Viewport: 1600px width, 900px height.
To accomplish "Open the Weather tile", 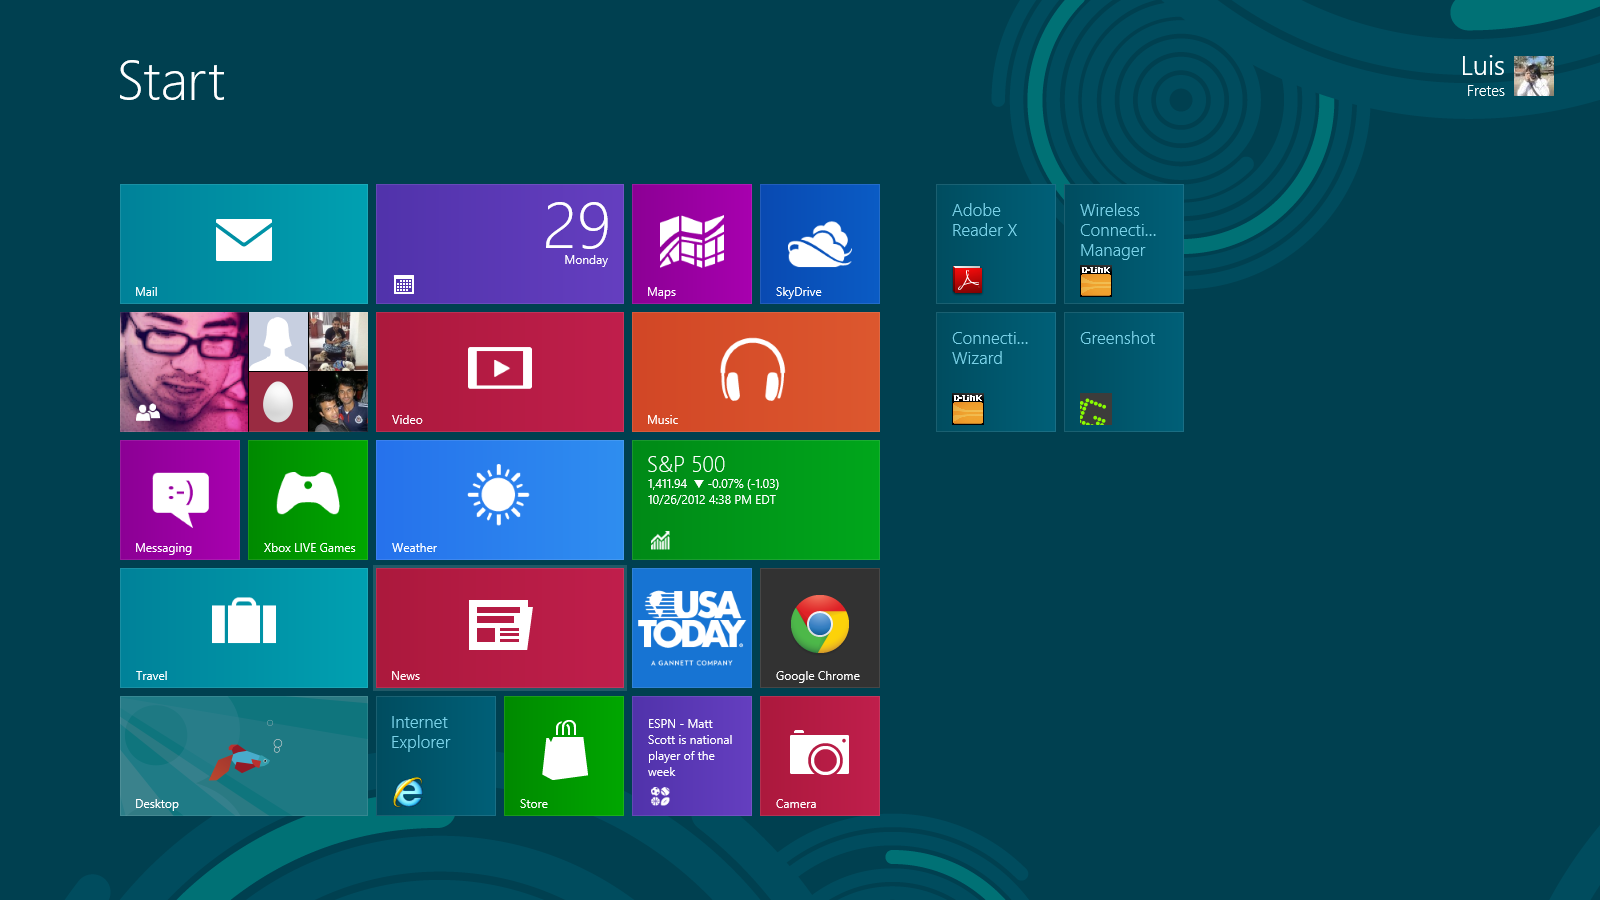I will [x=500, y=500].
